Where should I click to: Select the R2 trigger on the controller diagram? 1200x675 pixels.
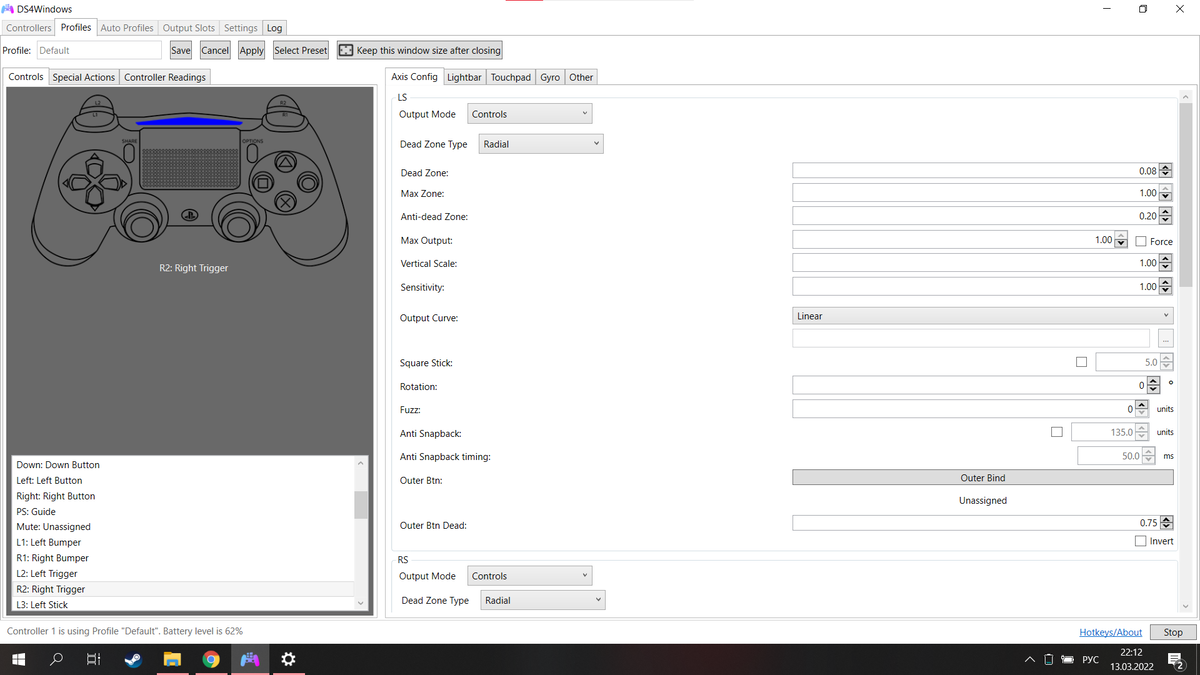[x=282, y=102]
